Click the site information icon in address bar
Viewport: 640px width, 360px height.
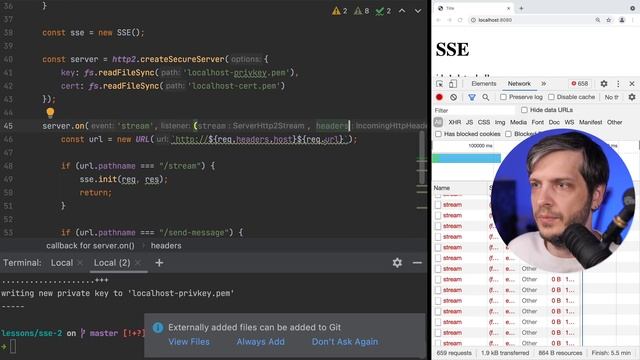coord(473,20)
